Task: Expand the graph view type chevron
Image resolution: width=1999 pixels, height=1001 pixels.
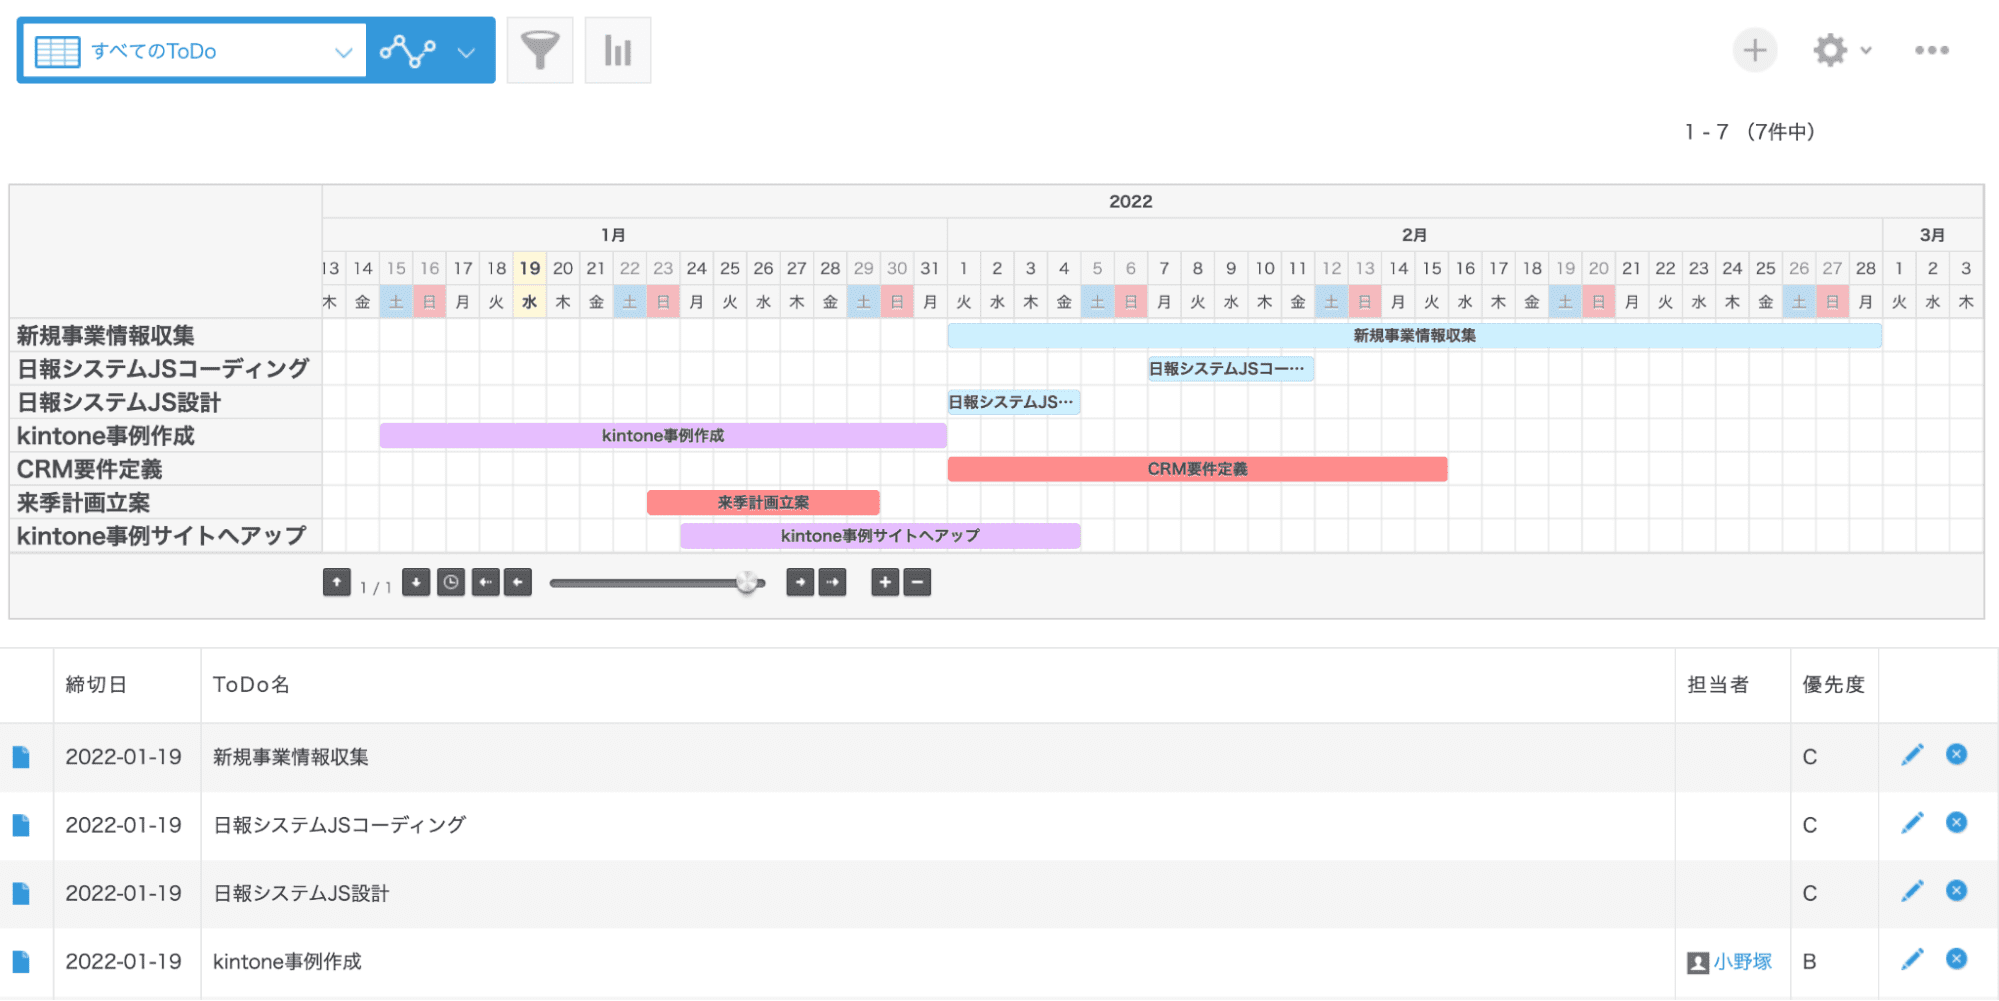Action: tap(466, 52)
